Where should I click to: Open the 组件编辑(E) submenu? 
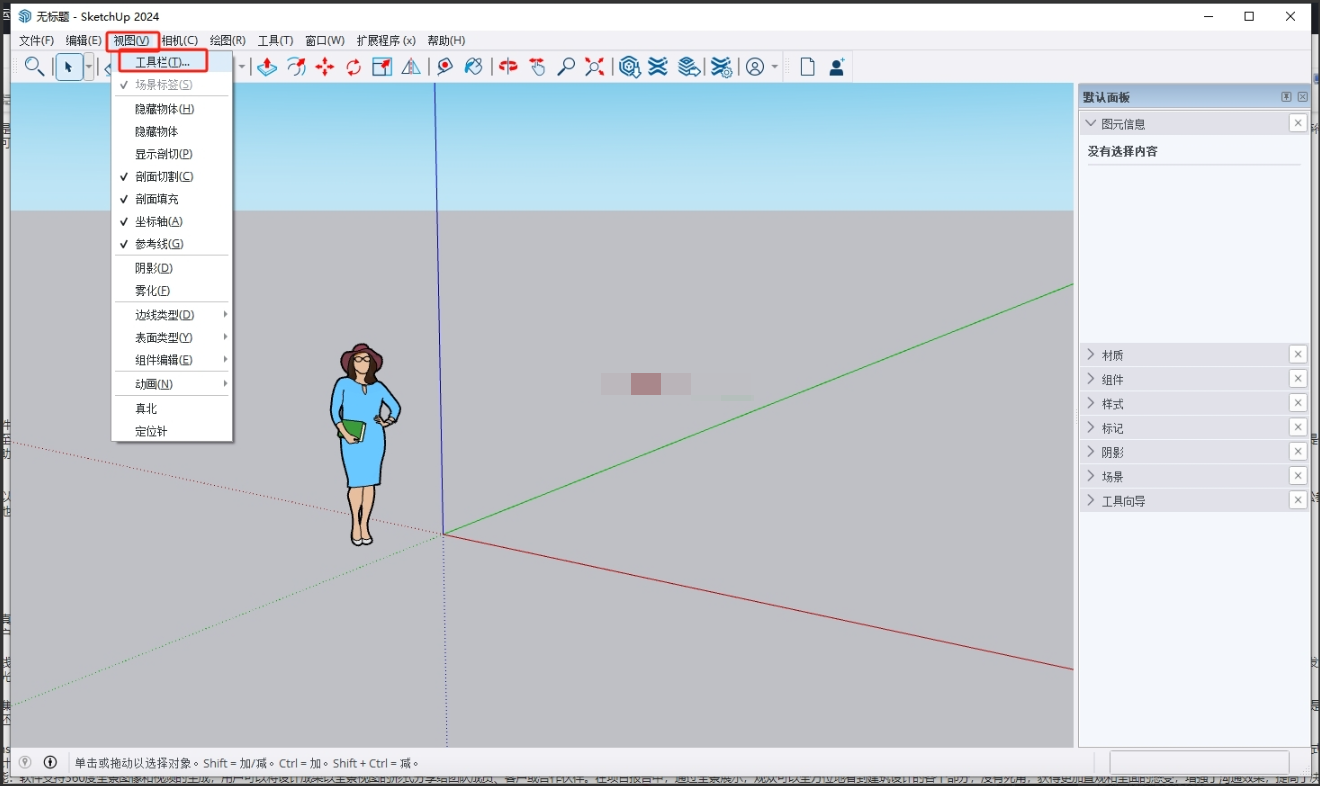172,360
